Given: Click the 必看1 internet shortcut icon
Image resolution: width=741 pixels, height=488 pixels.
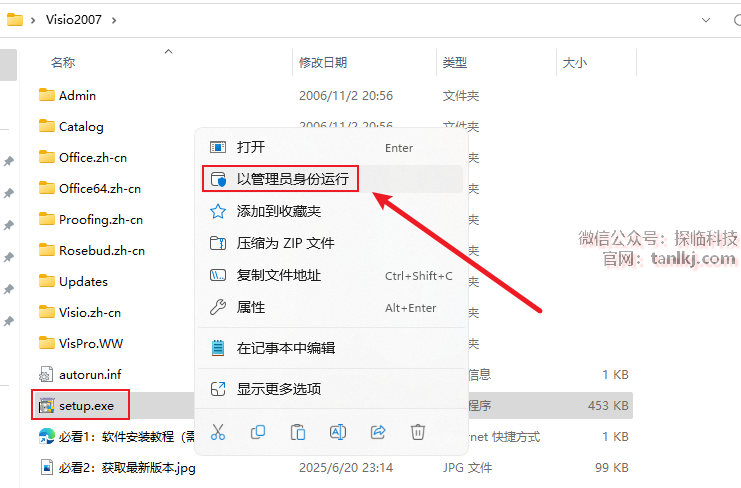Looking at the screenshot, I should tap(46, 437).
